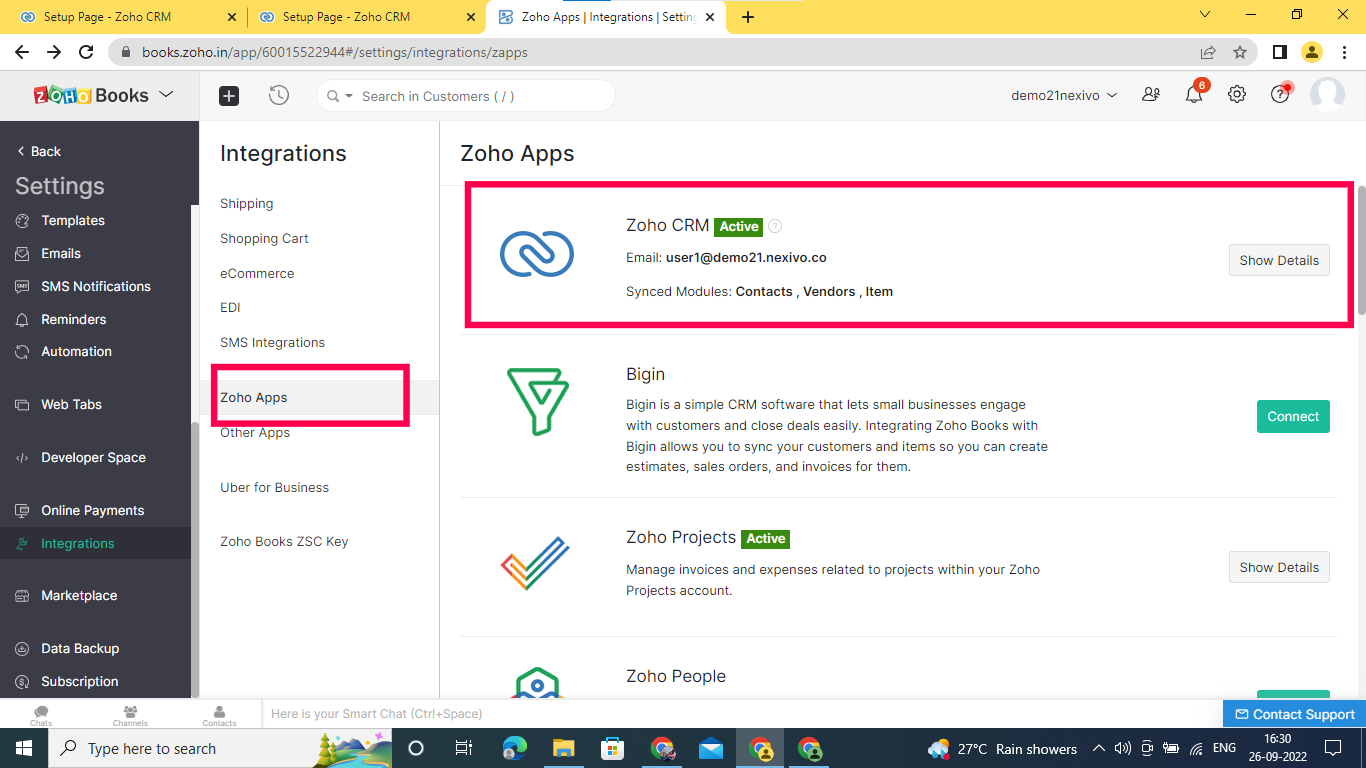Viewport: 1366px width, 768px height.
Task: Open Windows Start menu
Action: (24, 748)
